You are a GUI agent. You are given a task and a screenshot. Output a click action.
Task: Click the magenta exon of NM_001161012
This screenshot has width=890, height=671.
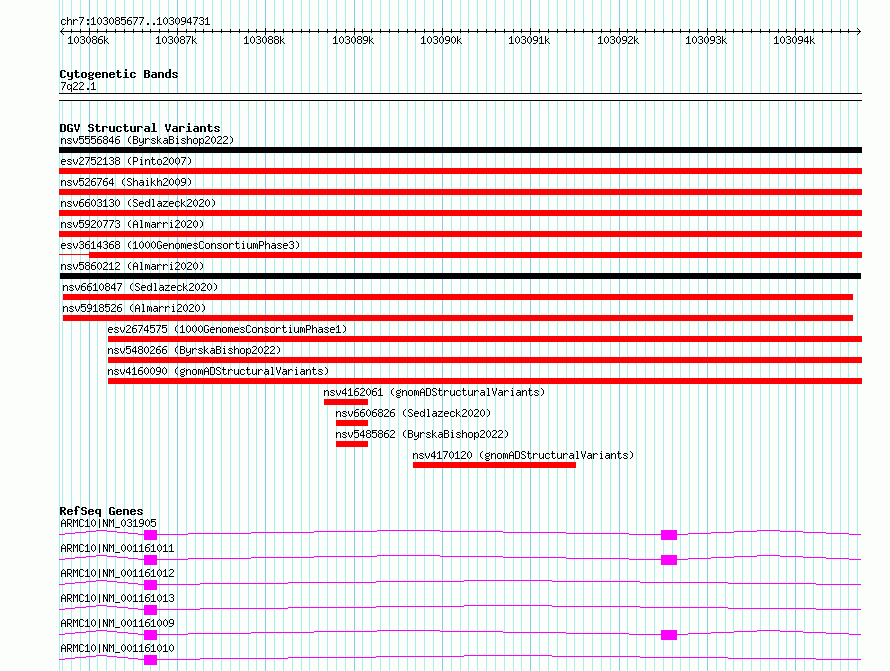(x=150, y=585)
